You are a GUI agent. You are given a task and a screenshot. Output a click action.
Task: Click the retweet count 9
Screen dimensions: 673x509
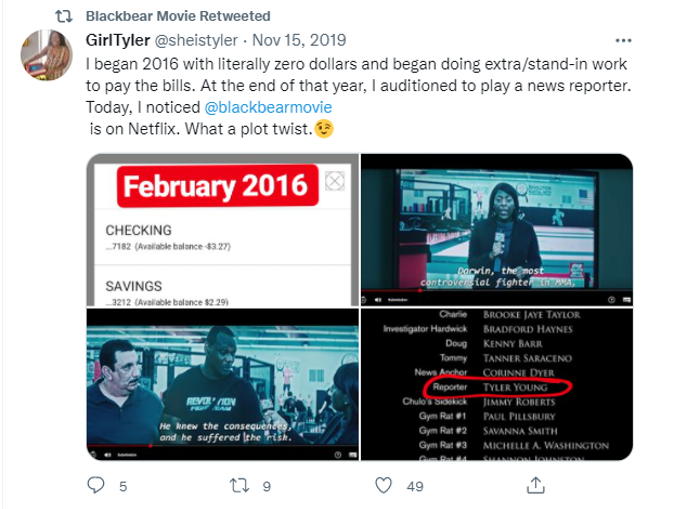pyautogui.click(x=267, y=486)
